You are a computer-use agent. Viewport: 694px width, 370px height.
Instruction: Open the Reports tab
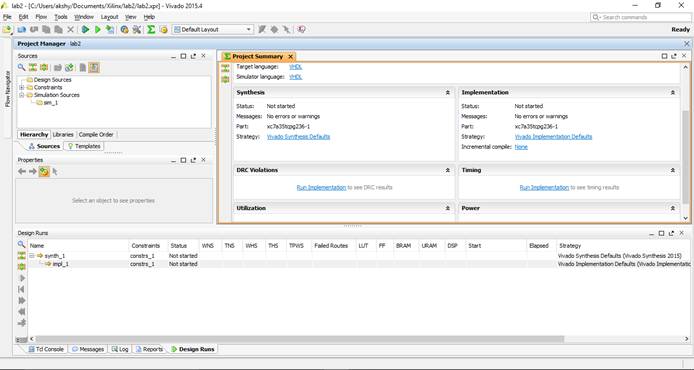coord(149,349)
